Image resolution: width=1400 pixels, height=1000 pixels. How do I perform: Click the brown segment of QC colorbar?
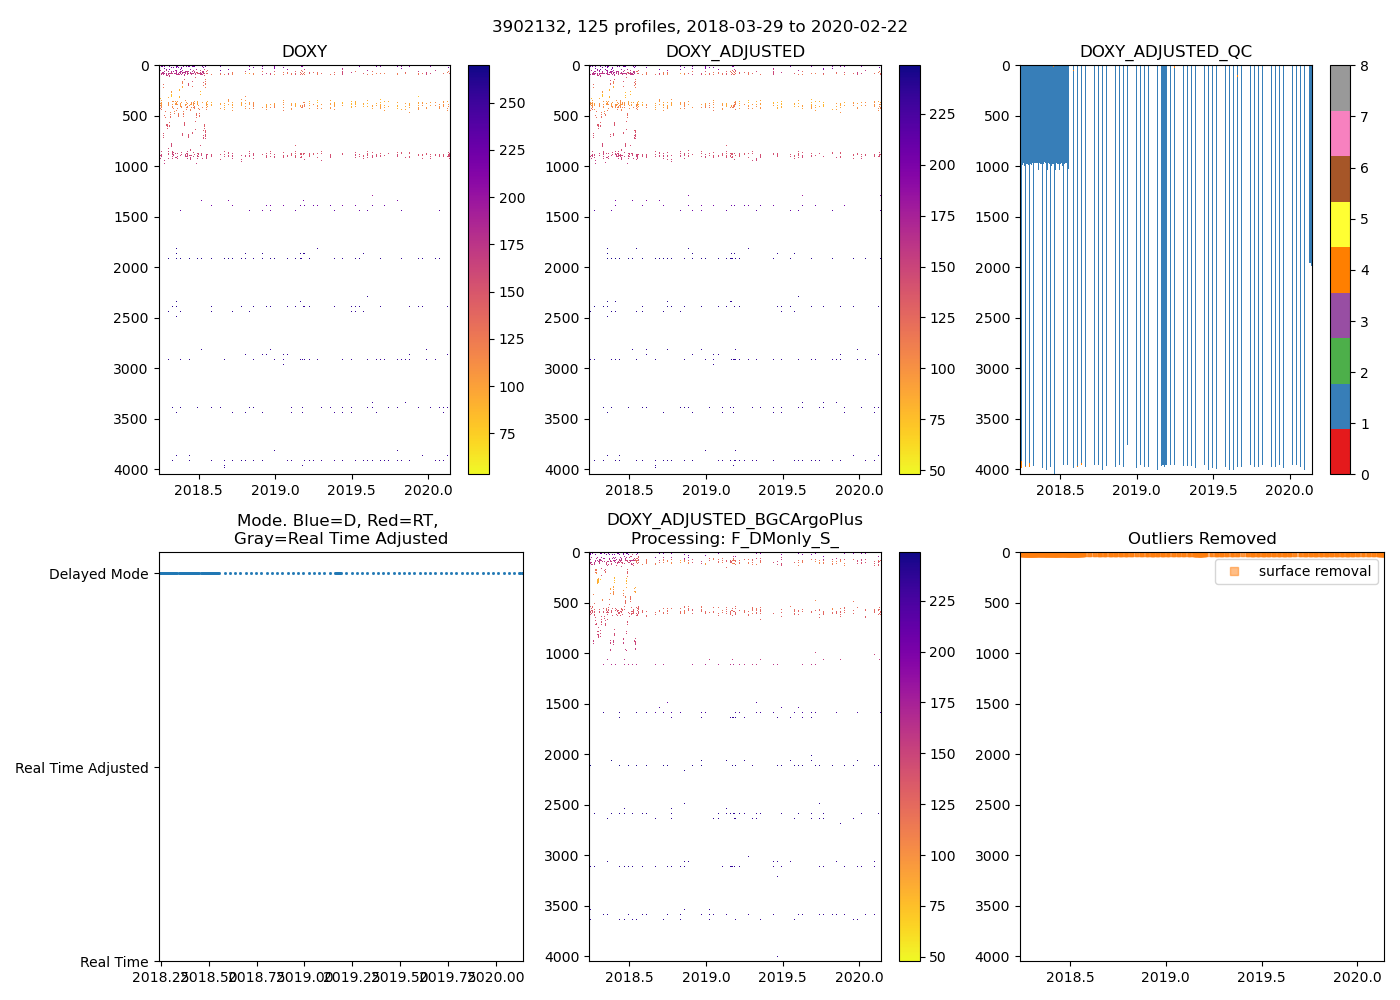tap(1340, 179)
